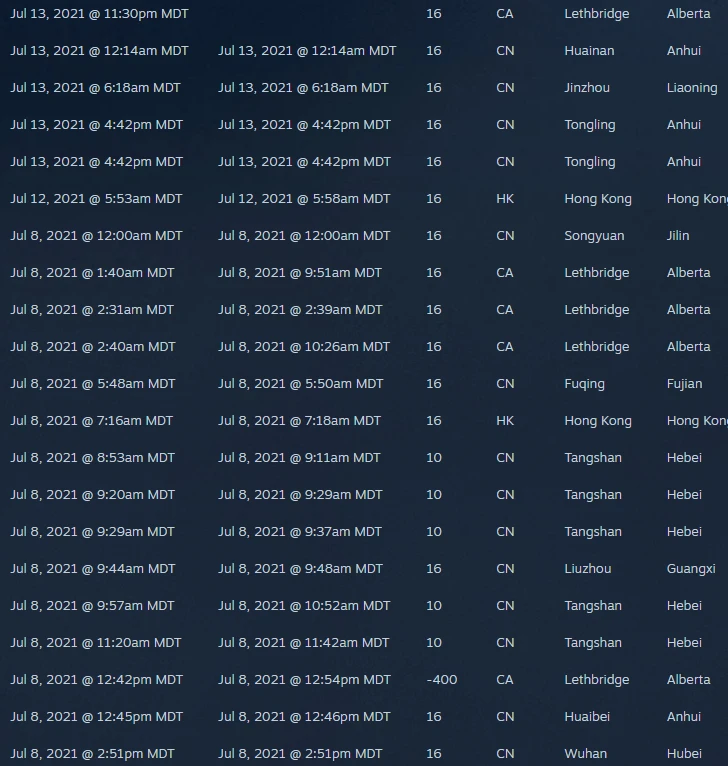Click 'CA' in the 2:31am row
This screenshot has height=766, width=728.
click(505, 310)
